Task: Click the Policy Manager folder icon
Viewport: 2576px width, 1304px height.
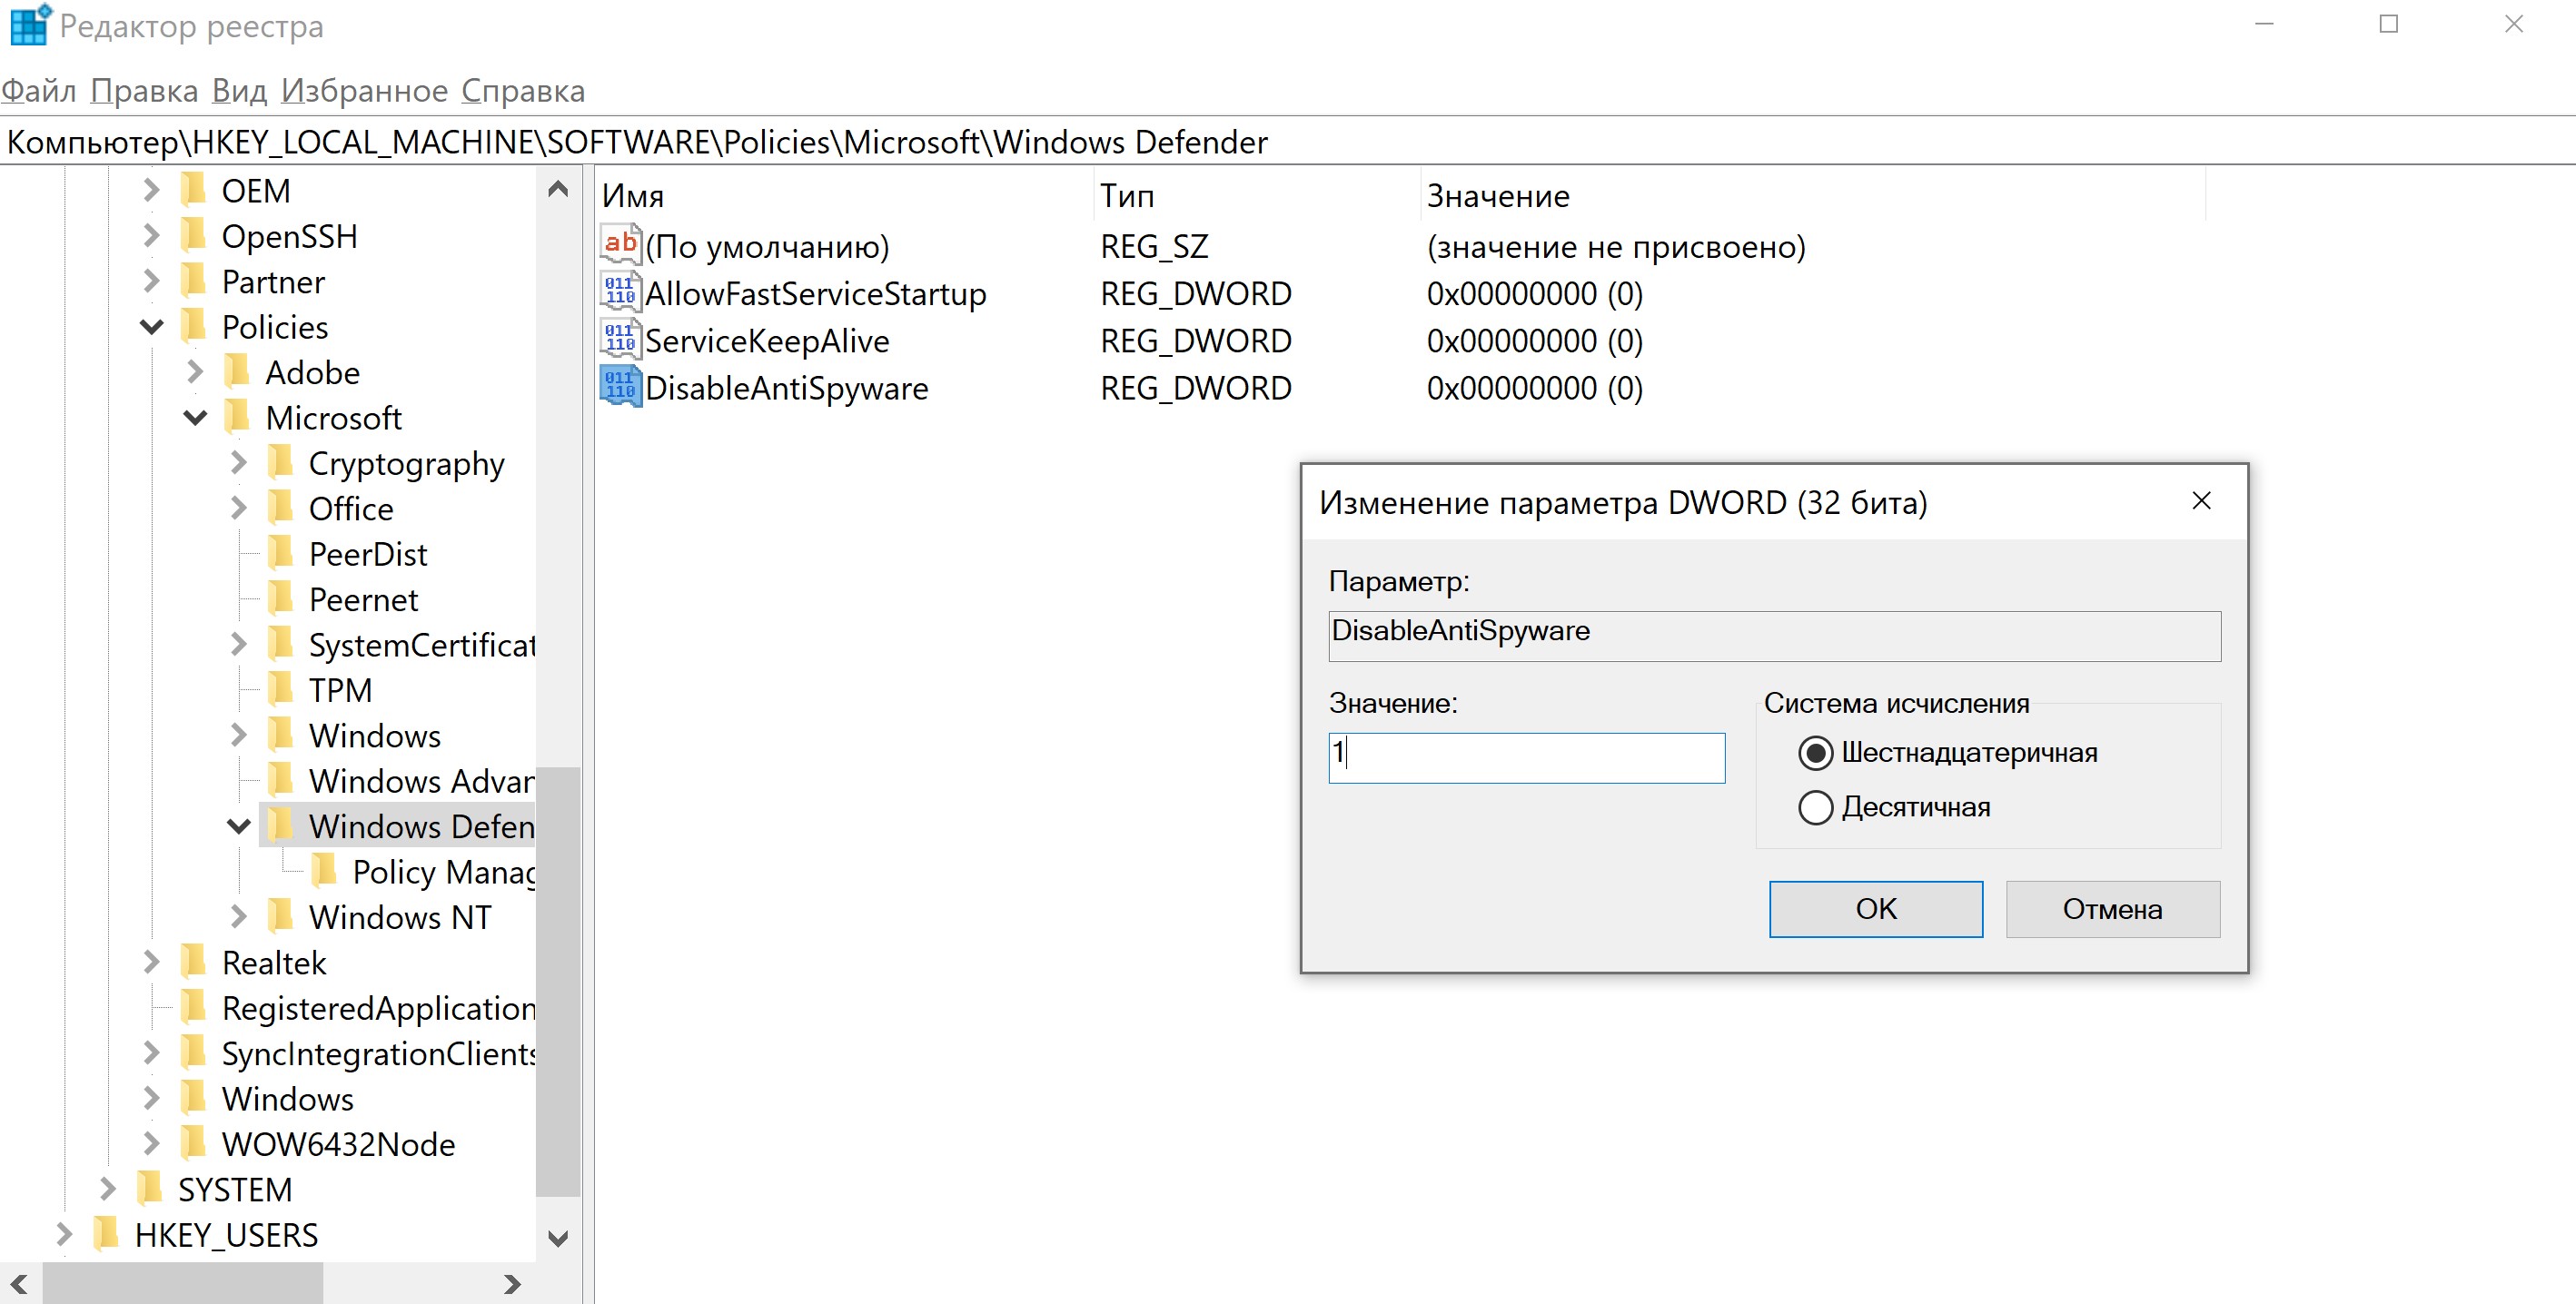Action: pyautogui.click(x=326, y=870)
